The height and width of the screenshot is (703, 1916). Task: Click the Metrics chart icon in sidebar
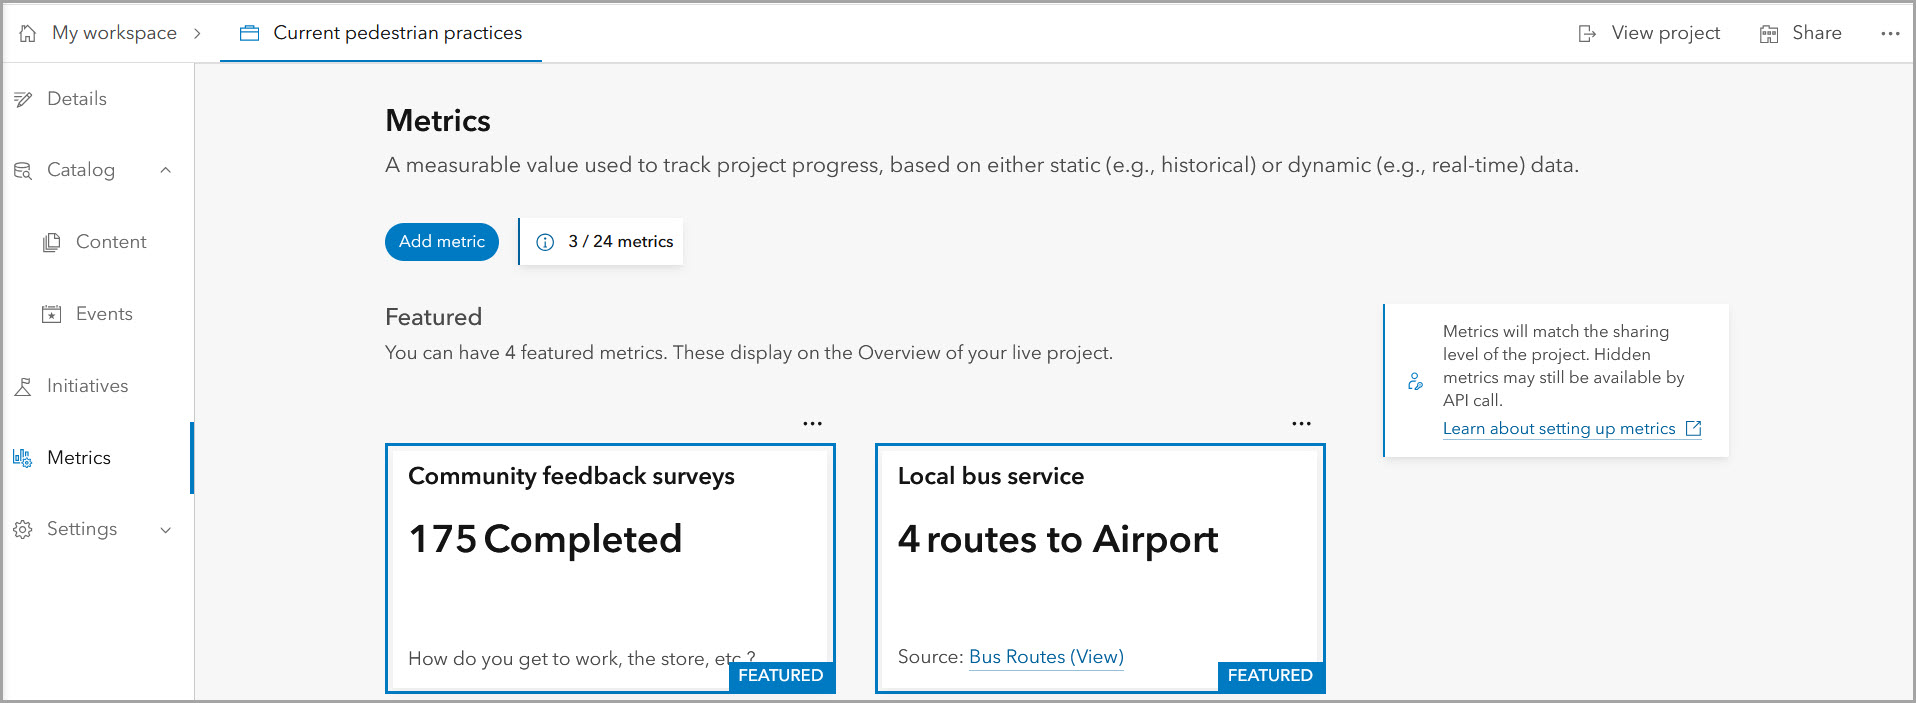(x=23, y=458)
